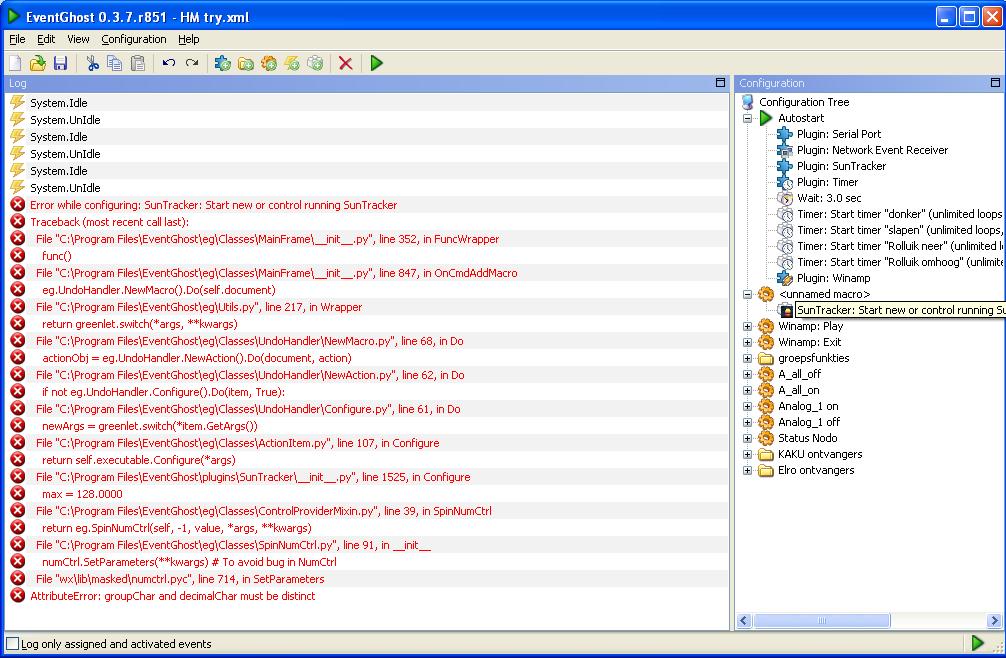Enable Log only assigned and activated events
This screenshot has width=1006, height=658.
[x=12, y=643]
